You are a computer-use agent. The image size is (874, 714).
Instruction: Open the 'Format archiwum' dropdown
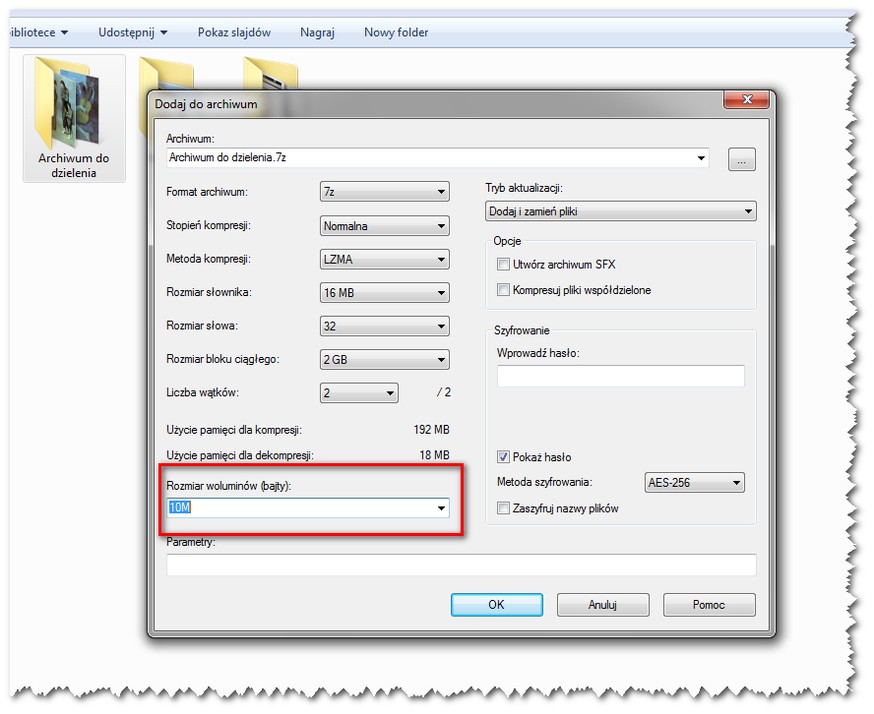pos(384,192)
